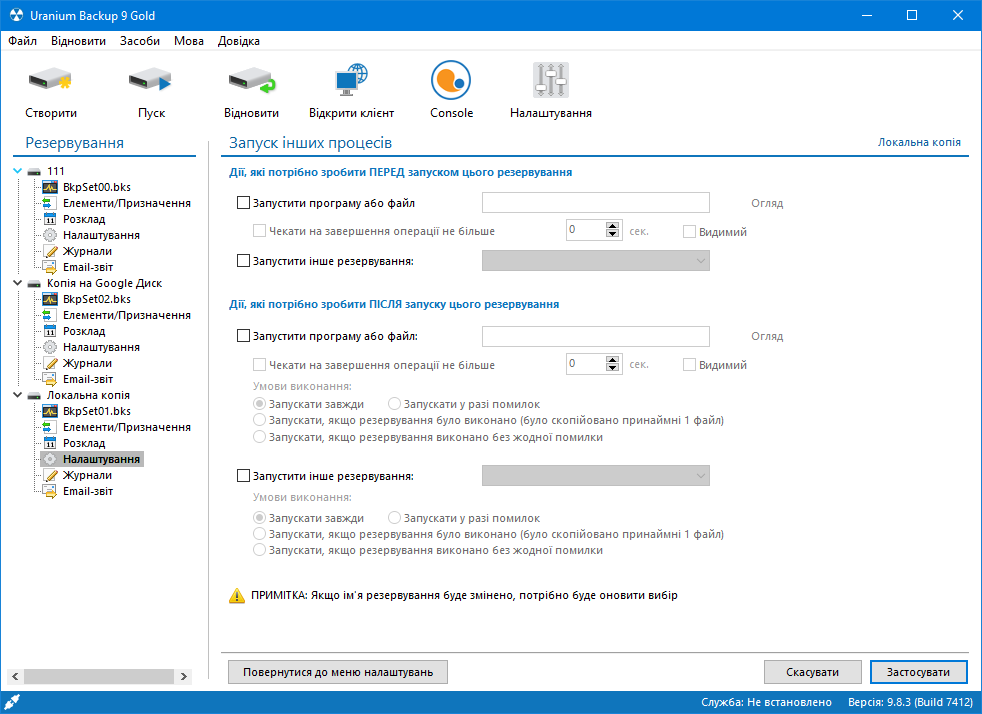982x714 pixels.
Task: Open the Відновити menu in menu bar
Action: click(78, 41)
